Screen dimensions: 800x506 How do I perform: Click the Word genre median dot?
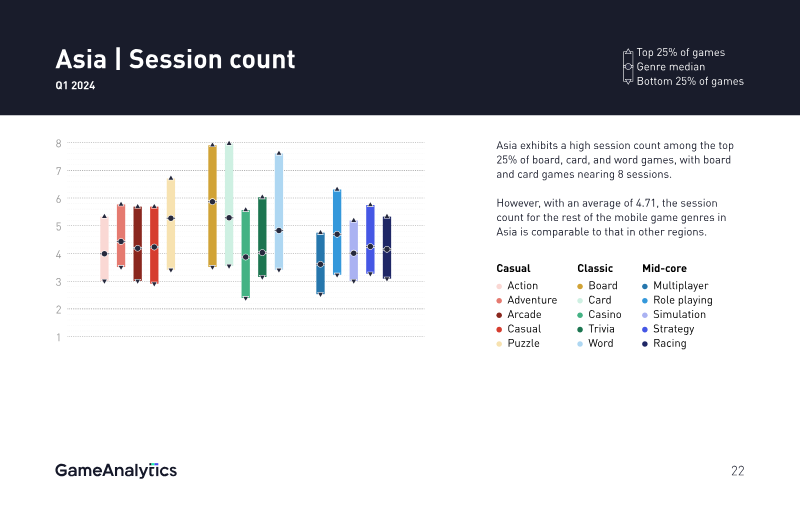(x=279, y=230)
